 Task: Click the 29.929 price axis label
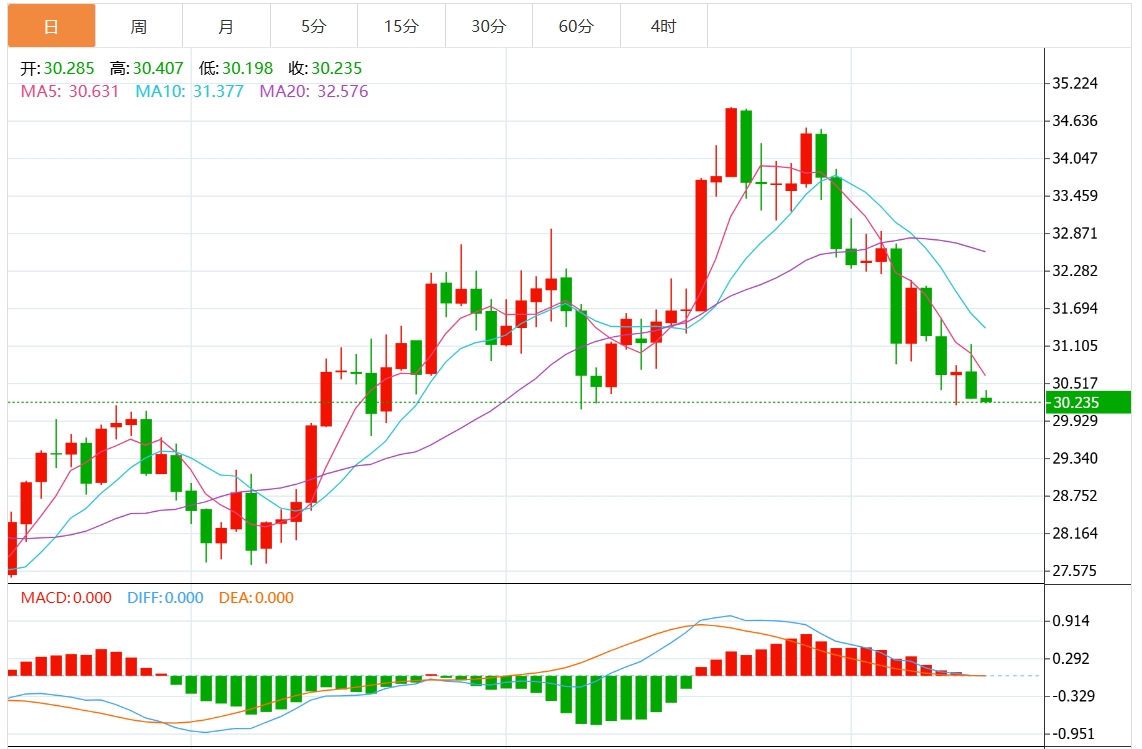click(1075, 421)
